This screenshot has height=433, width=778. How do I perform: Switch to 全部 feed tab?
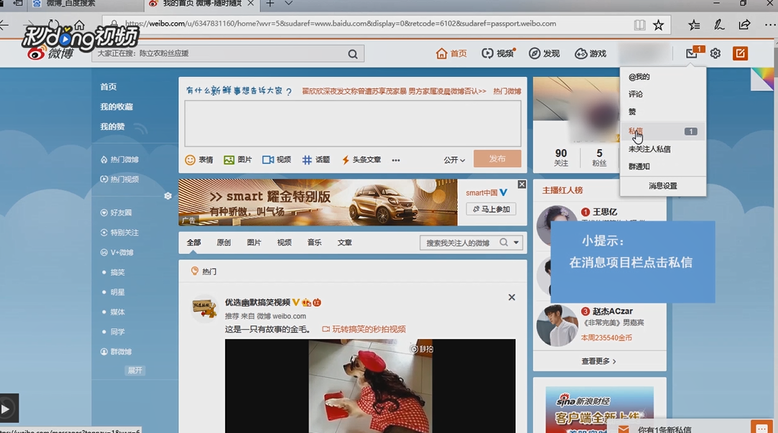click(x=194, y=243)
